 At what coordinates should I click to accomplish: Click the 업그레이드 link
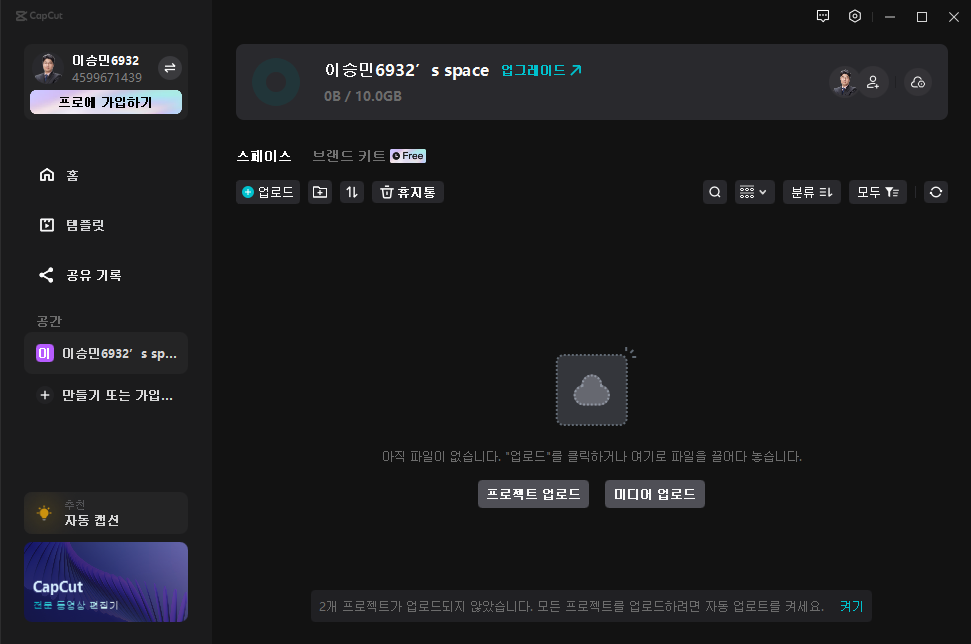point(542,70)
